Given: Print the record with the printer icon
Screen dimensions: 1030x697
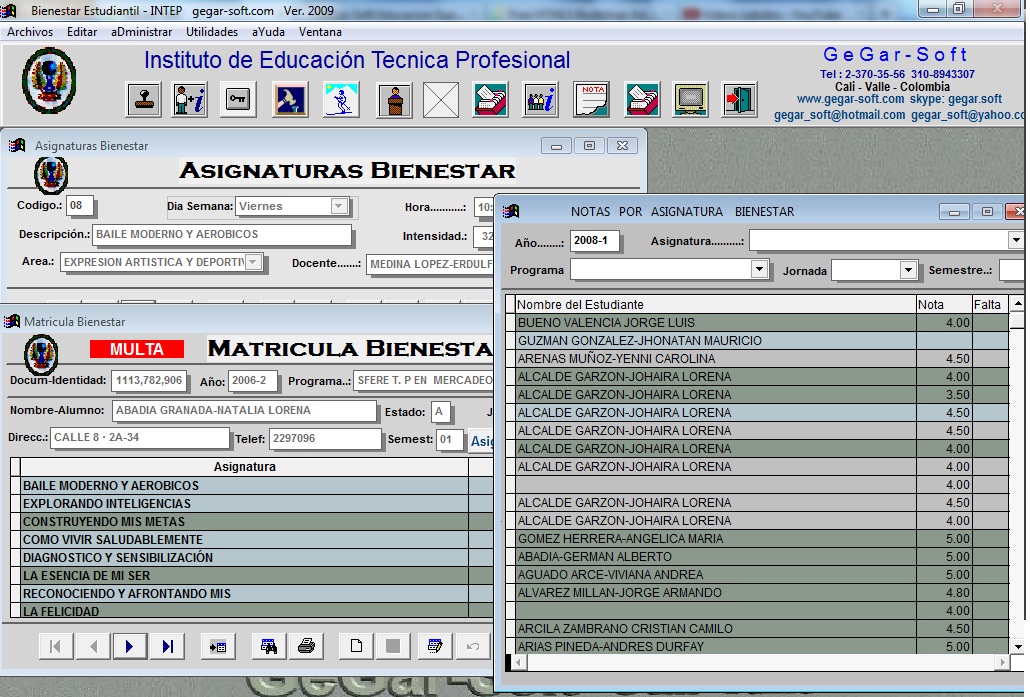Looking at the screenshot, I should click(x=306, y=646).
